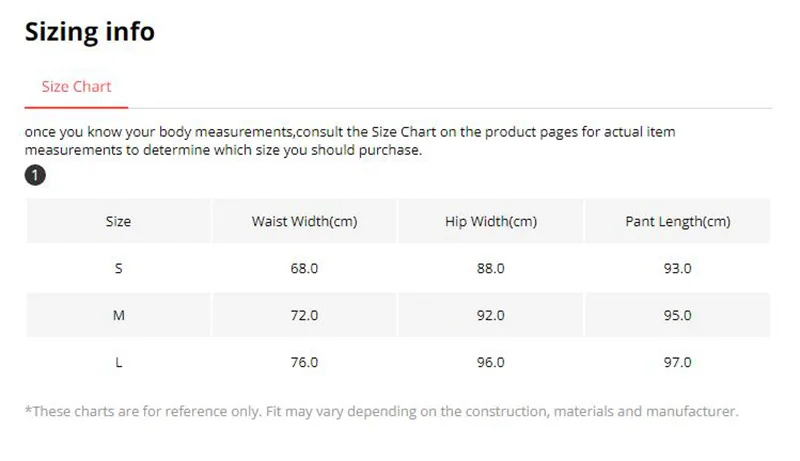Click the 76.0 waist width cell
The width and height of the screenshot is (800, 461).
304,363
